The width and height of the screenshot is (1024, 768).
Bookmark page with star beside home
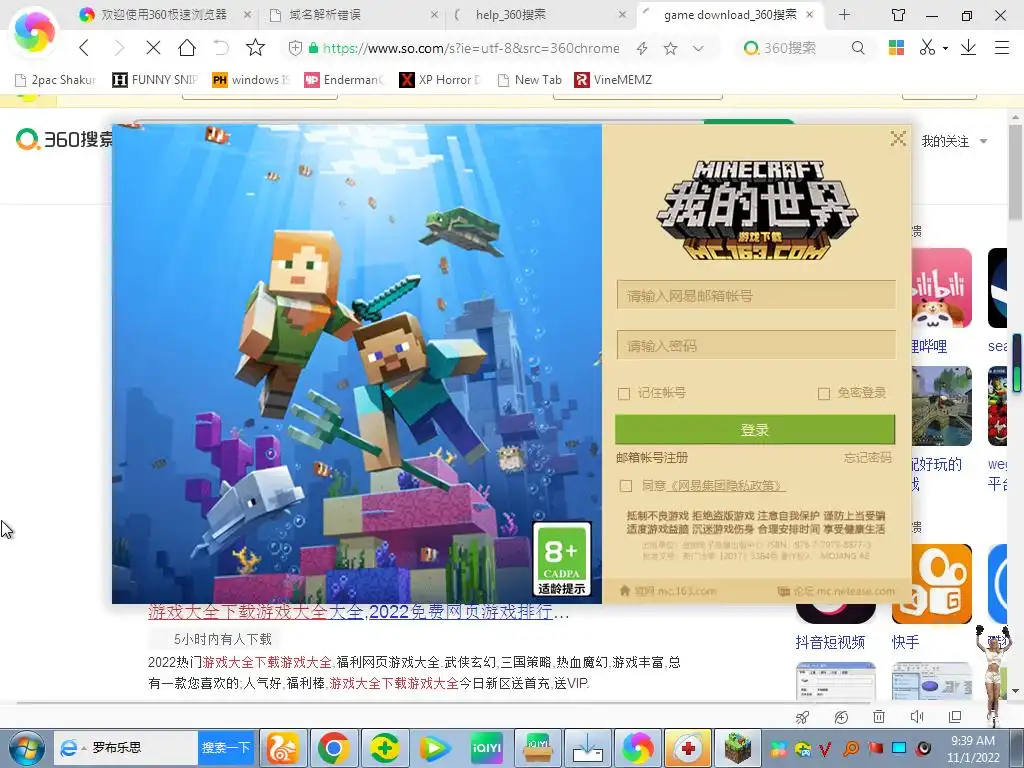coord(255,47)
